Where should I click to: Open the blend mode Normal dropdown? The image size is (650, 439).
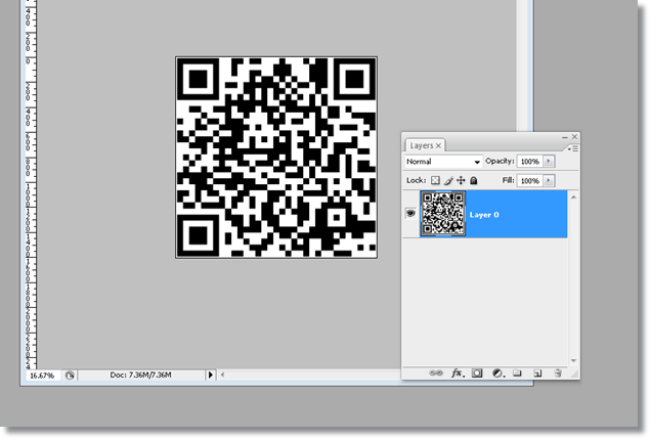click(x=443, y=162)
